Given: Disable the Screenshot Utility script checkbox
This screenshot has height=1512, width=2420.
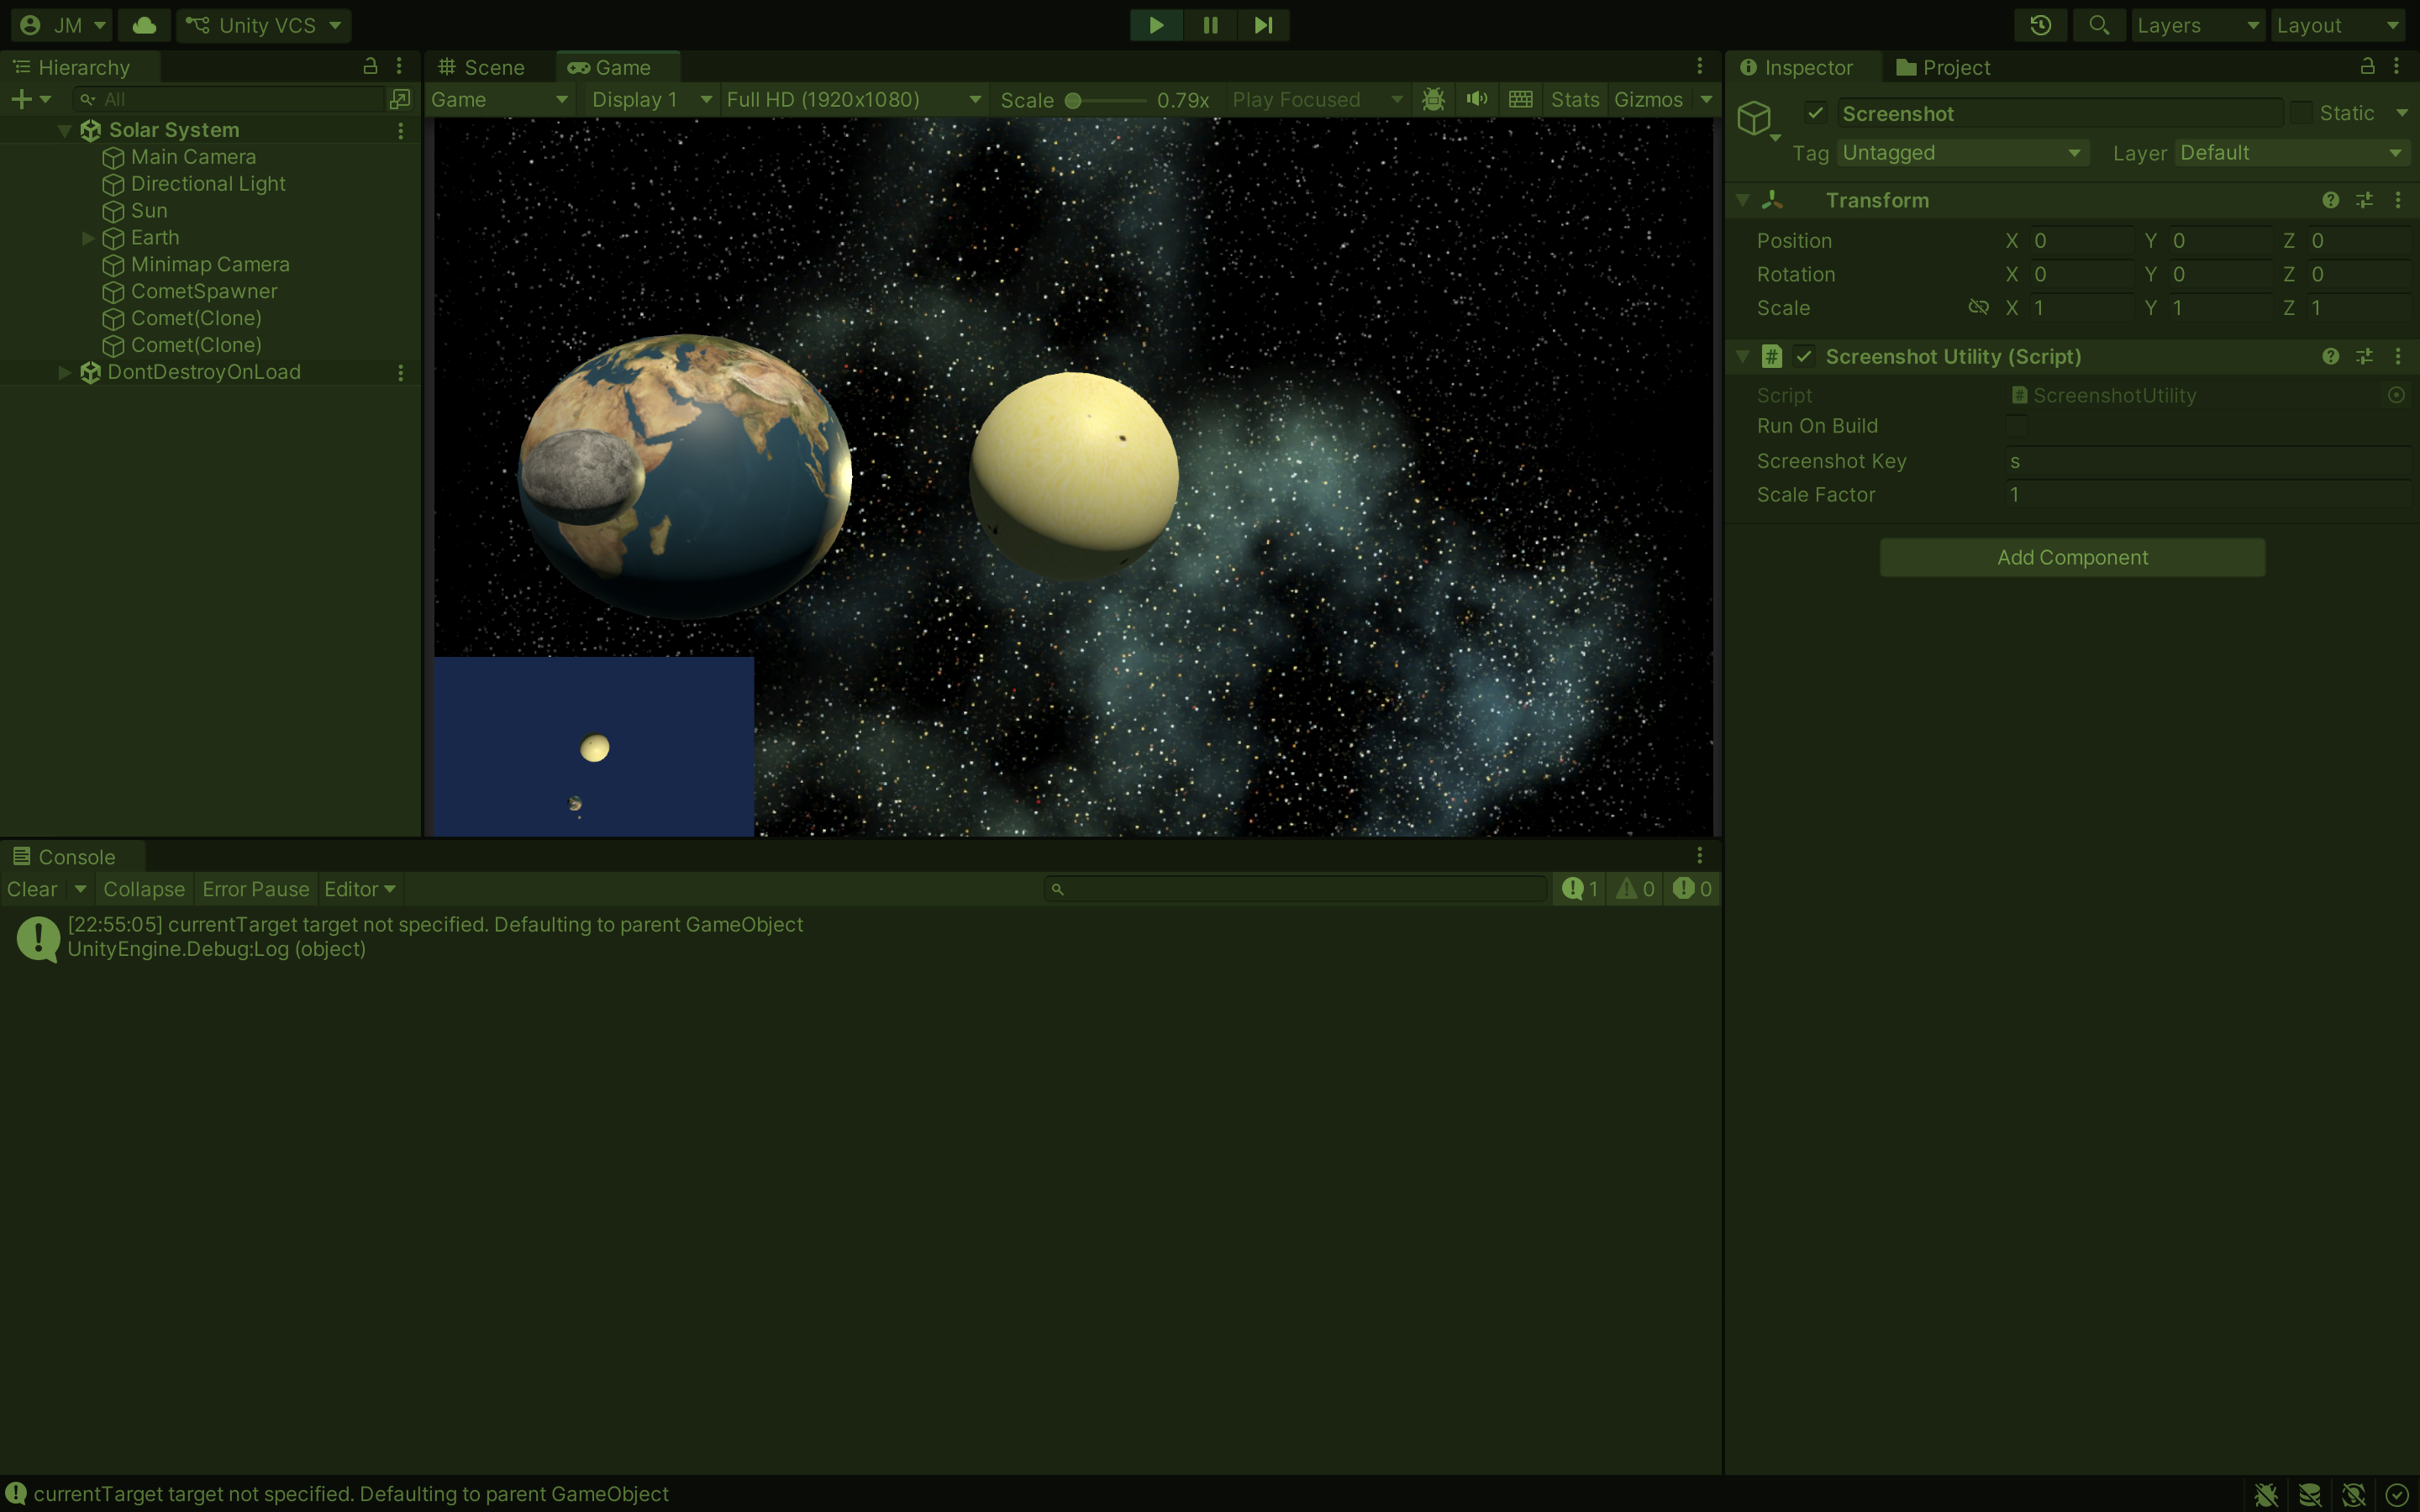Looking at the screenshot, I should 1804,356.
